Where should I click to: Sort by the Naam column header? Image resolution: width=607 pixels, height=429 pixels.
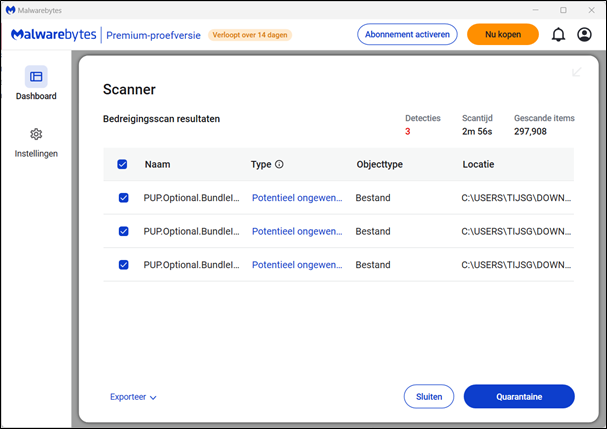157,164
